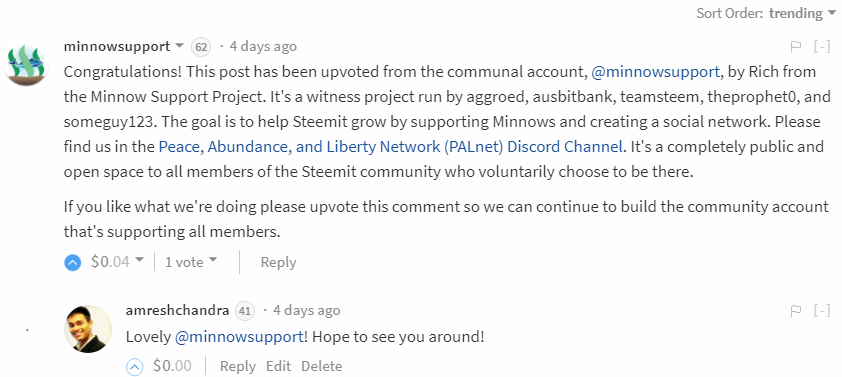The height and width of the screenshot is (377, 842).
Task: Click minnowsupport reputation badge 62
Action: (x=201, y=47)
